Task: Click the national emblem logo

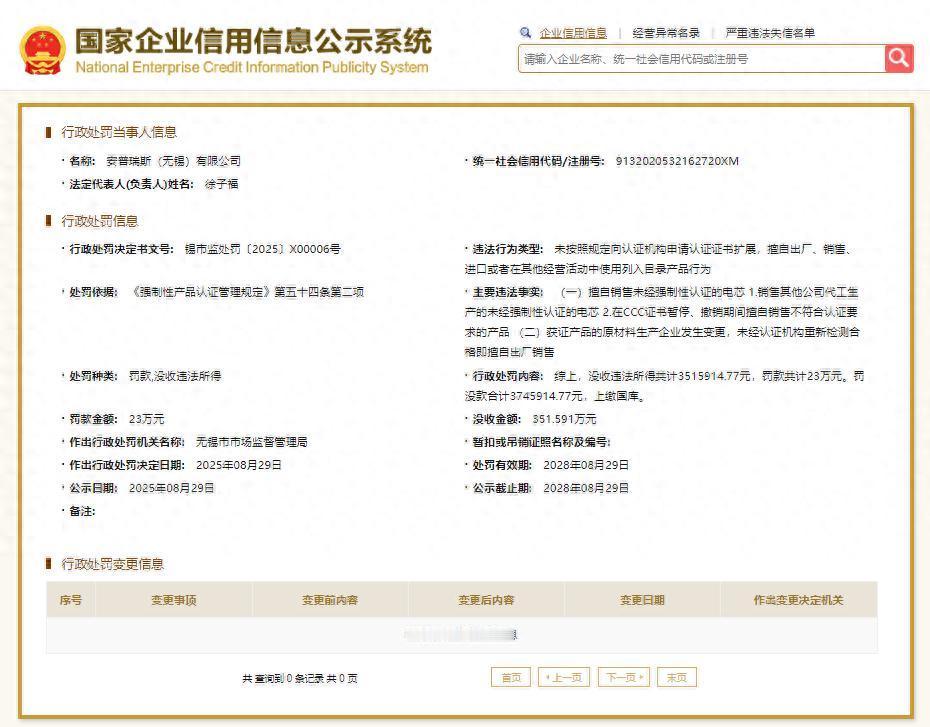Action: [42, 50]
